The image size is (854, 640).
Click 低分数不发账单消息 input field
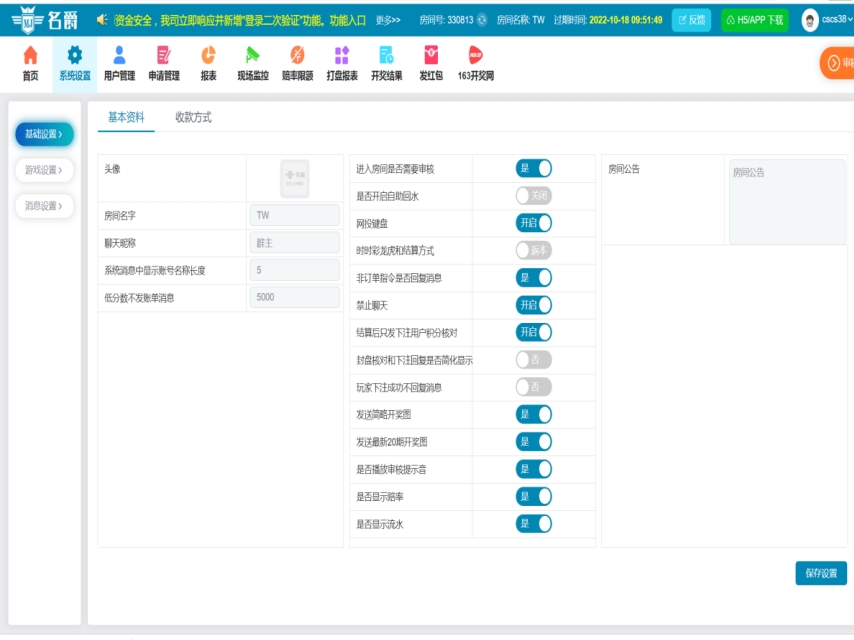coord(295,297)
